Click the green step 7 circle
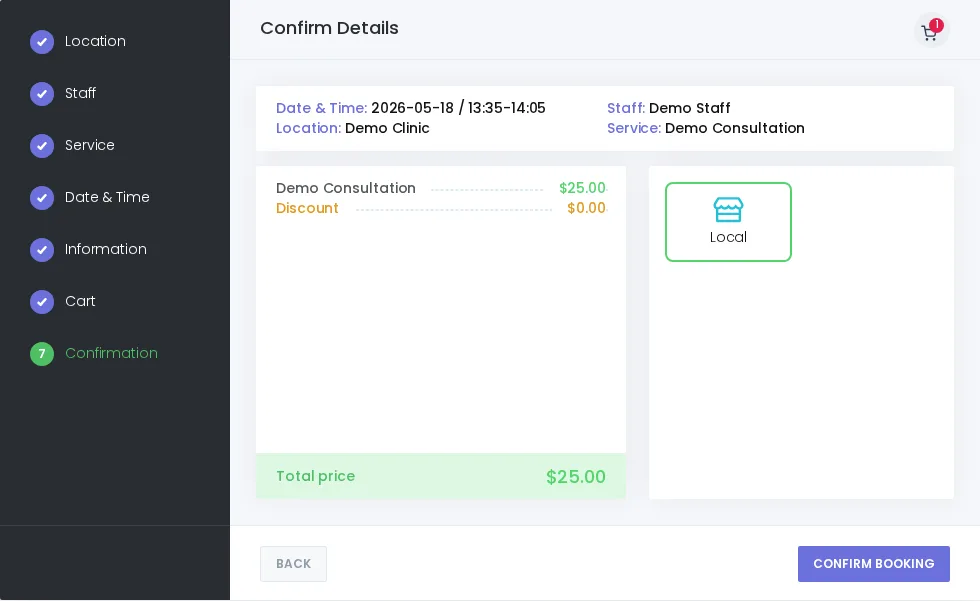Image resolution: width=980 pixels, height=601 pixels. (42, 354)
